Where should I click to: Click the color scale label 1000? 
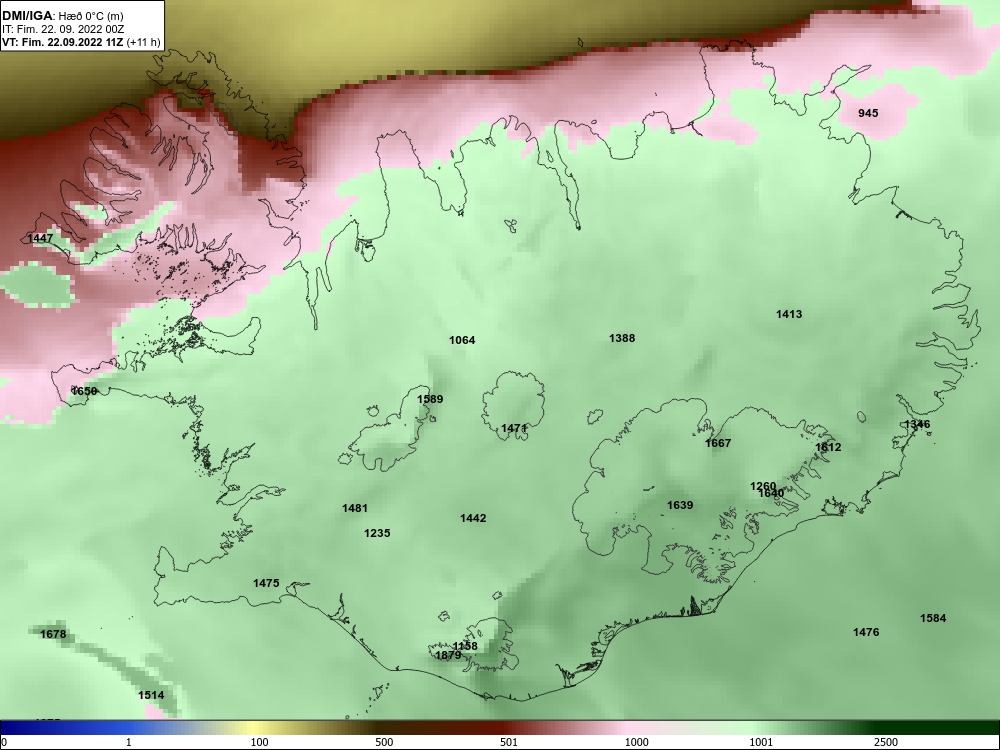(x=636, y=742)
